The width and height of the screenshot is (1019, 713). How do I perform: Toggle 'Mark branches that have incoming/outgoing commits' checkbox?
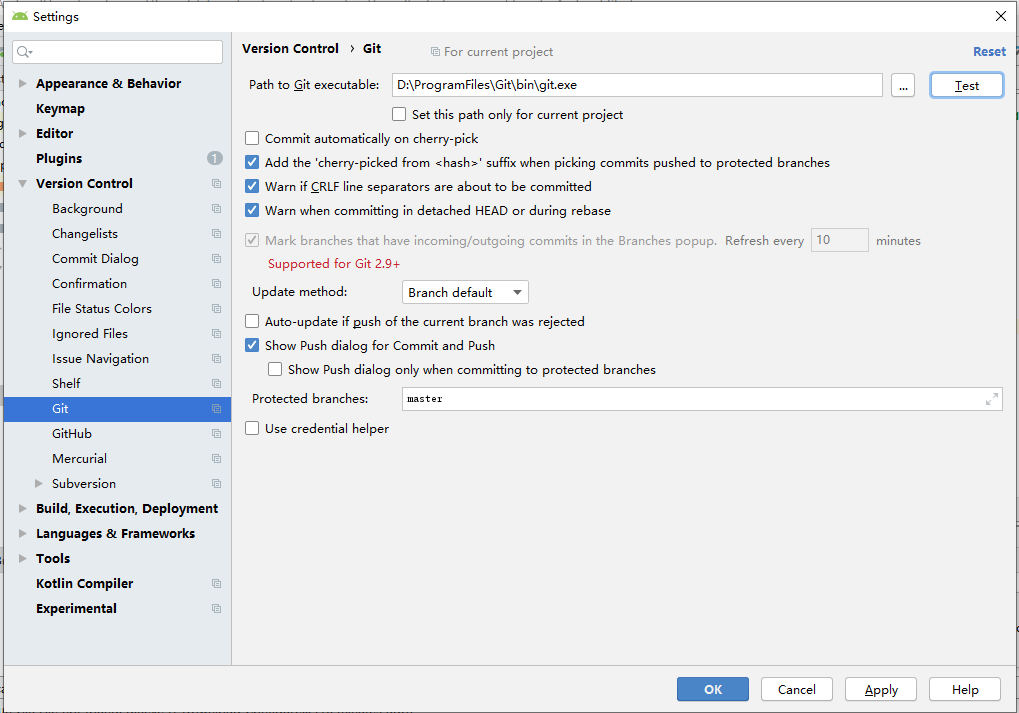[x=252, y=240]
